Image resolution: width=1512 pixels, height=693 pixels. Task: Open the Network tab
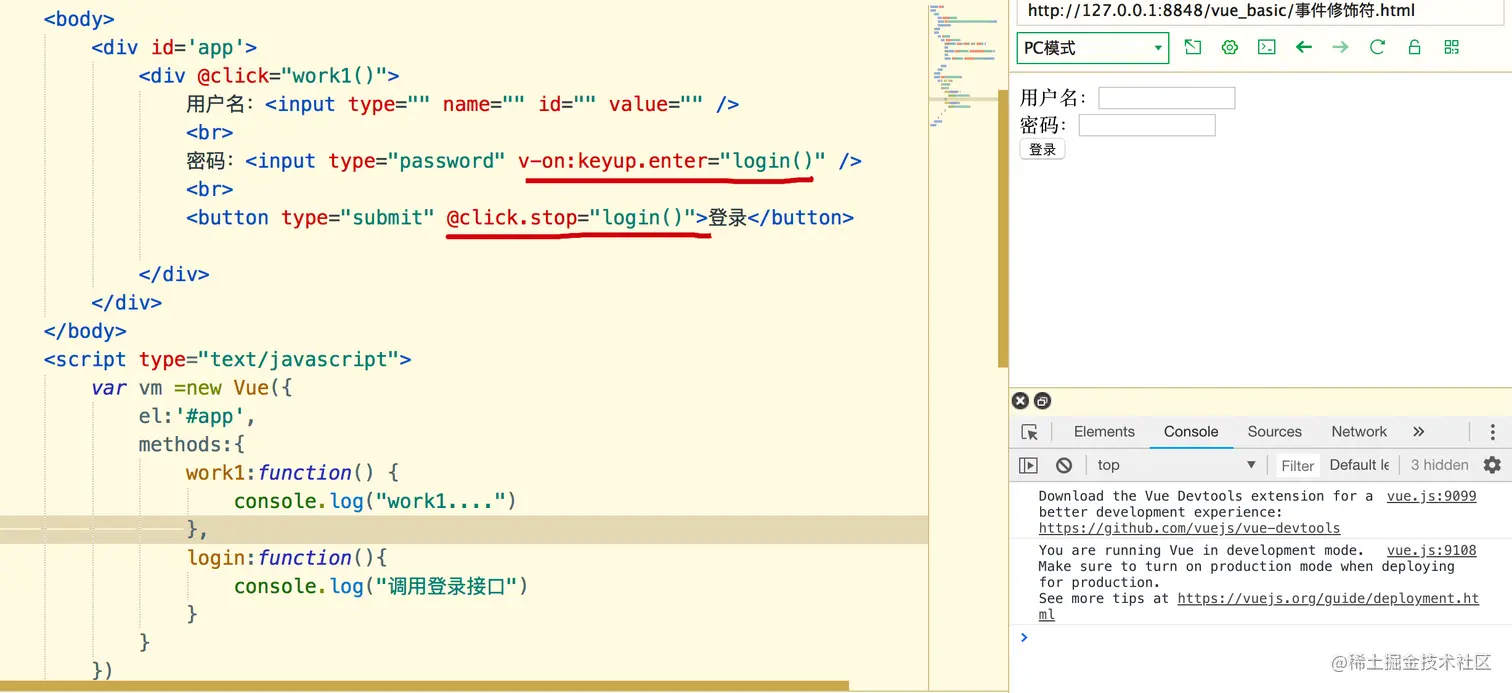click(1359, 432)
